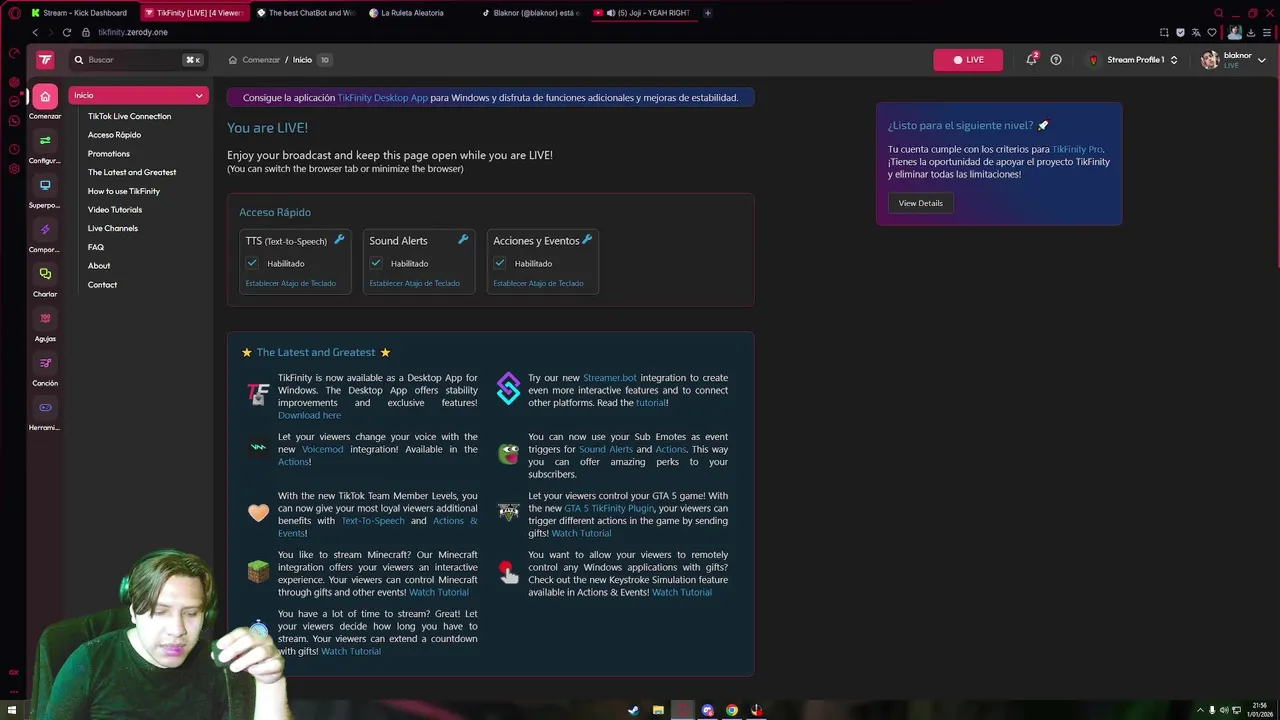
Task: Open the browser snapshot tool icon
Action: (1166, 32)
